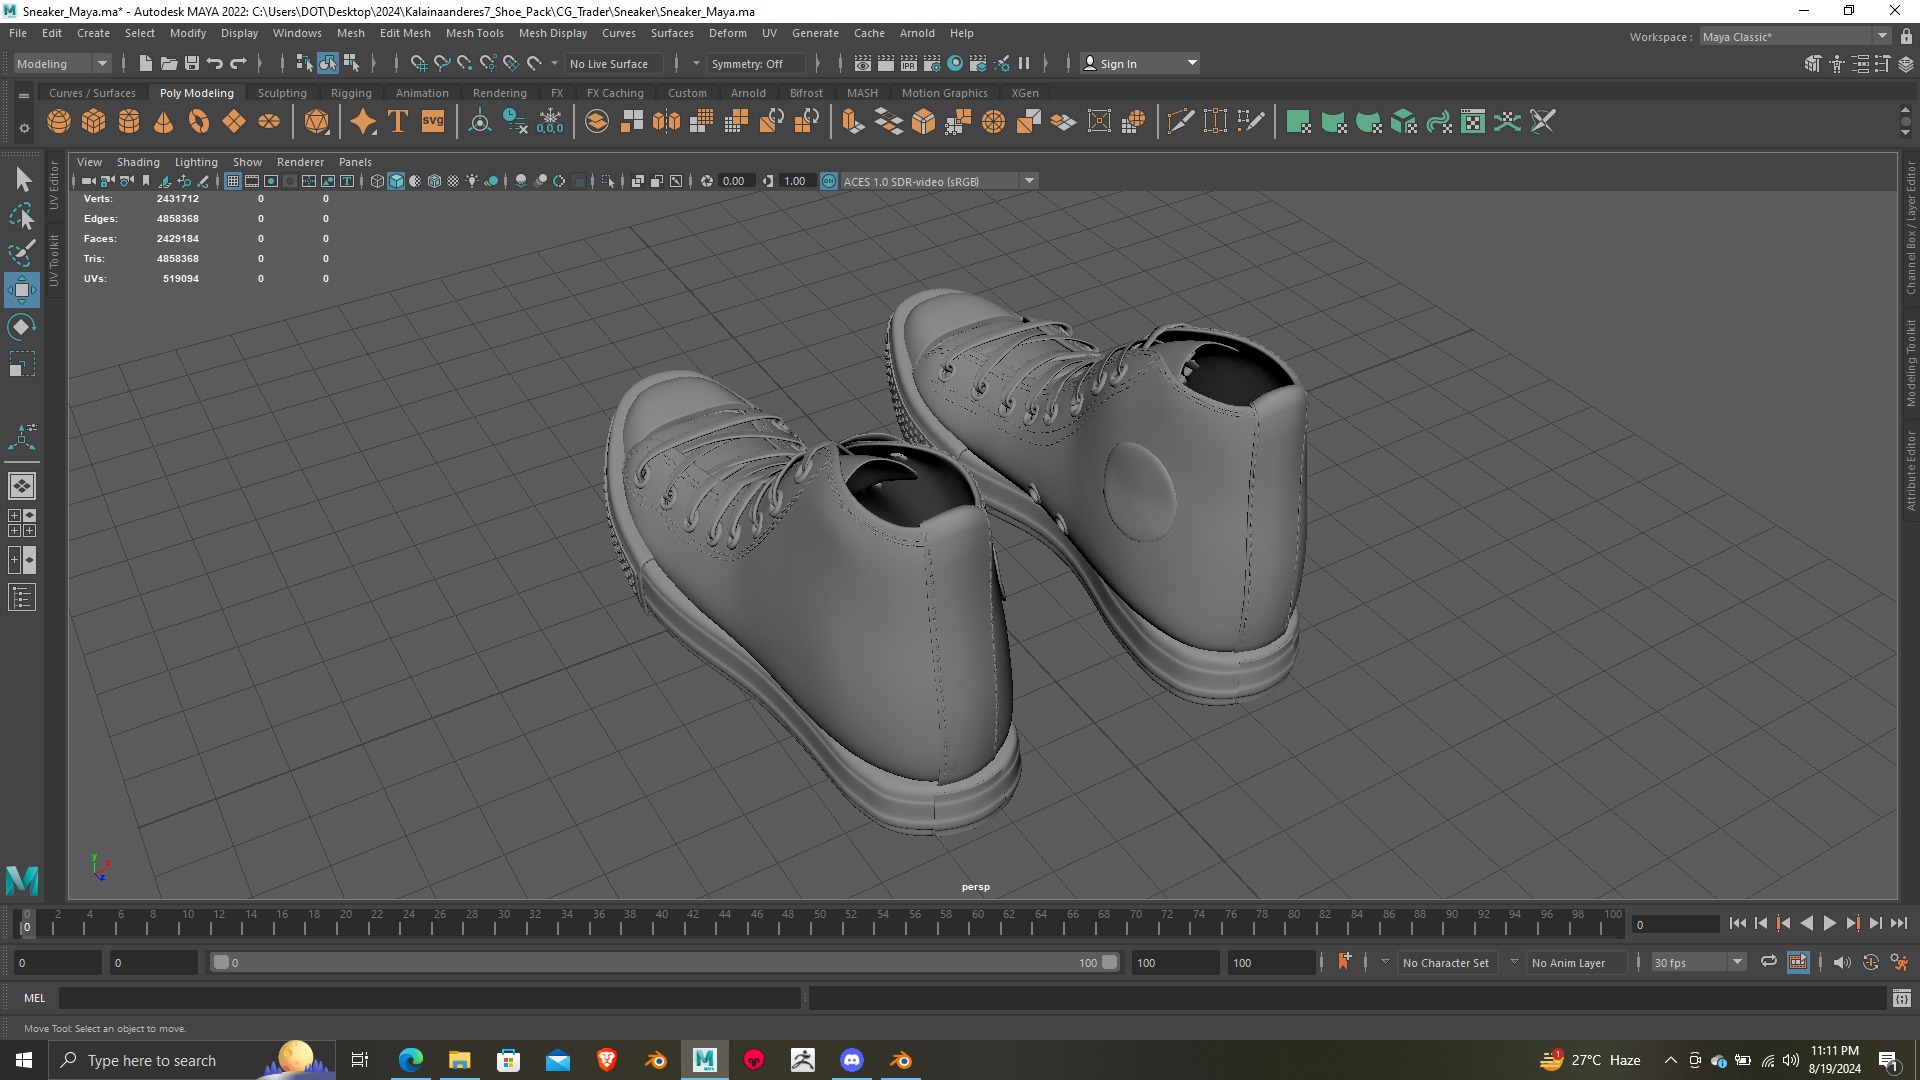Create a polygon cube from the shelf
1920x1080 pixels.
pyautogui.click(x=94, y=122)
